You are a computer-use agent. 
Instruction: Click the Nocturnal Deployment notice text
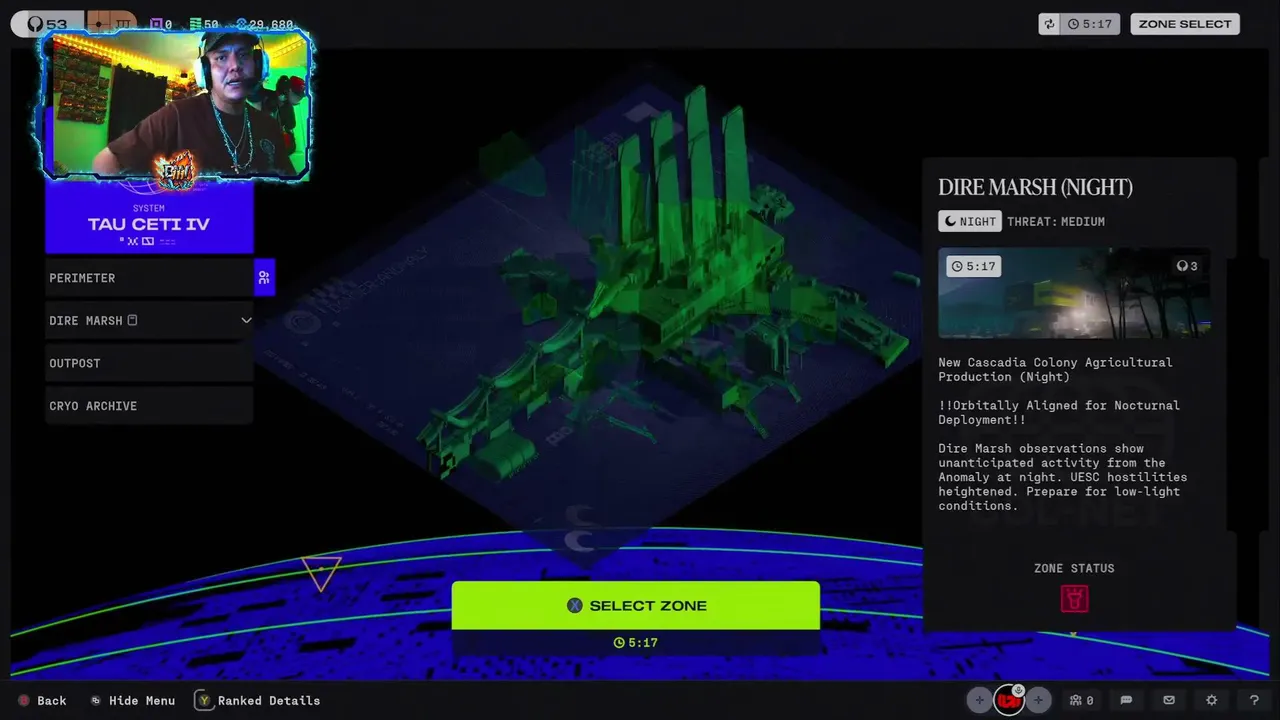1059,412
